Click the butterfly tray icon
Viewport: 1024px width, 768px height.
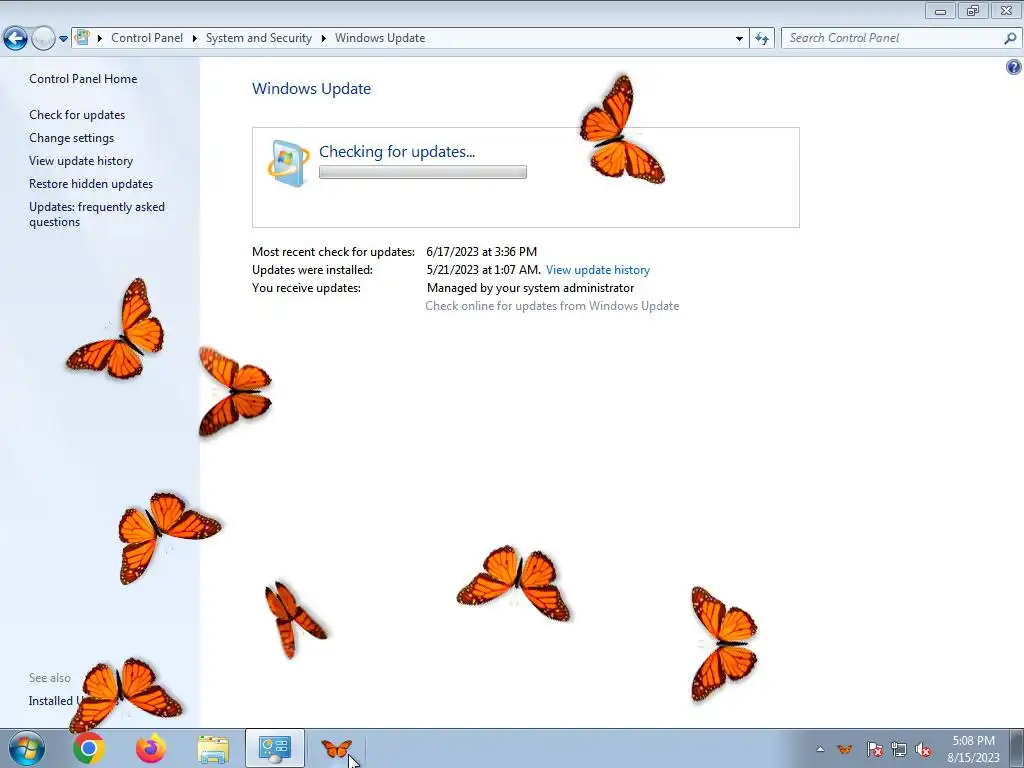pyautogui.click(x=844, y=749)
